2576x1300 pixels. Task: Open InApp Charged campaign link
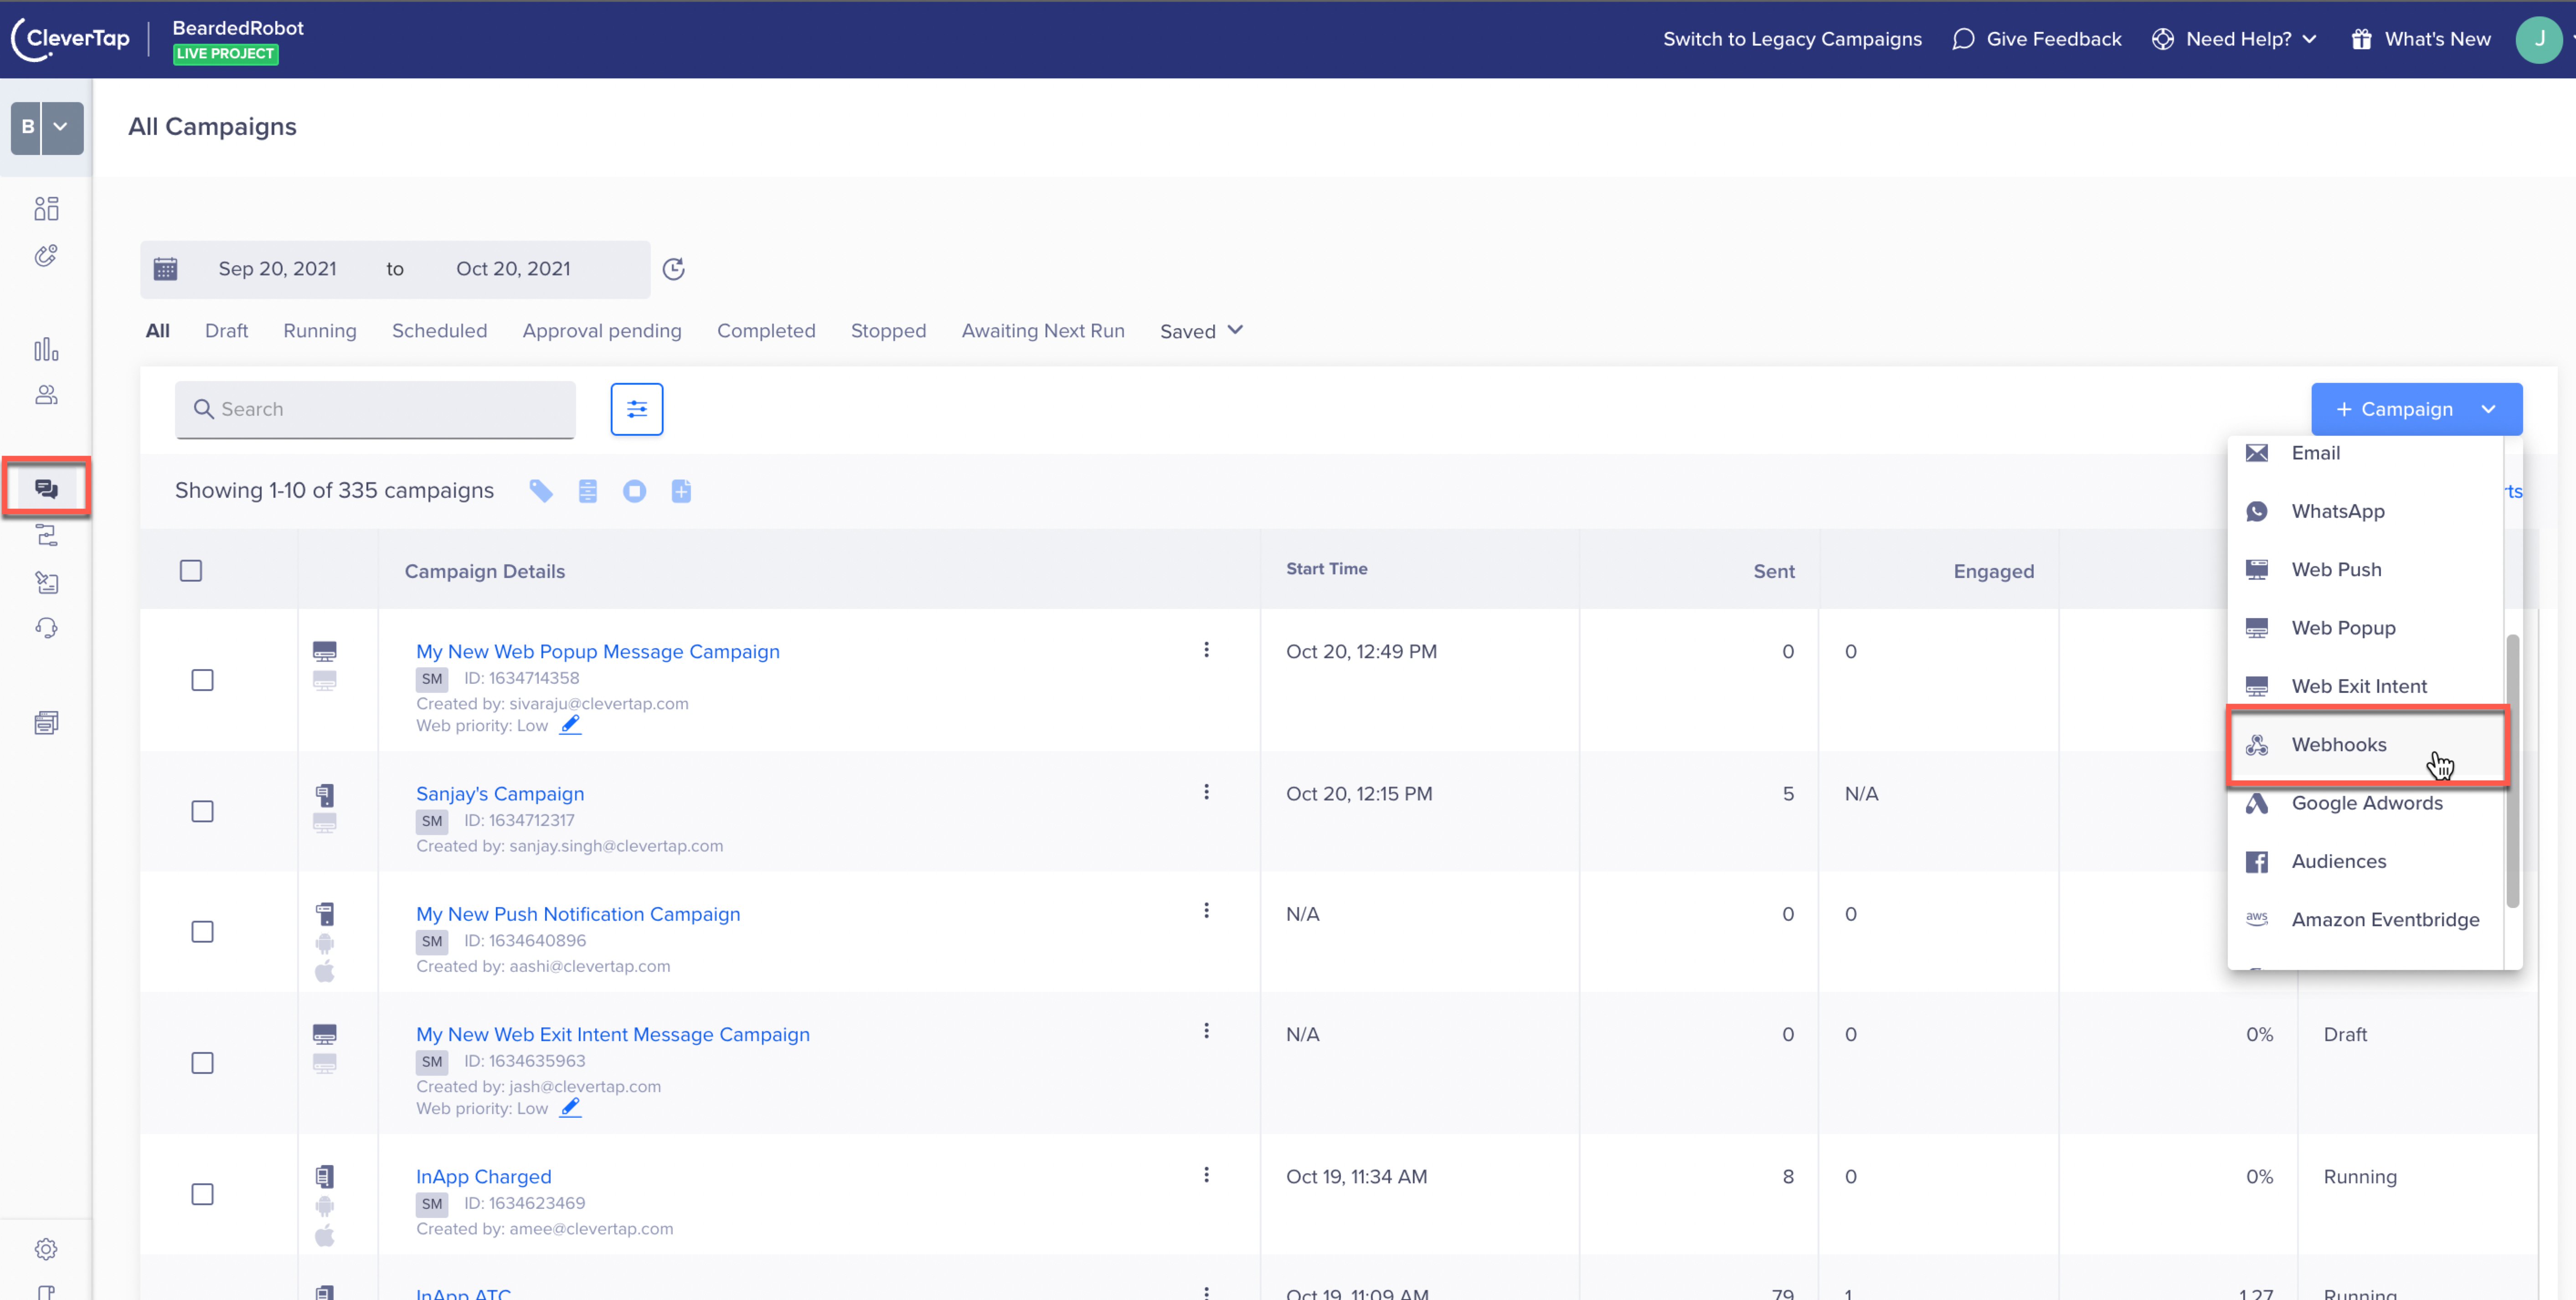pos(484,1177)
